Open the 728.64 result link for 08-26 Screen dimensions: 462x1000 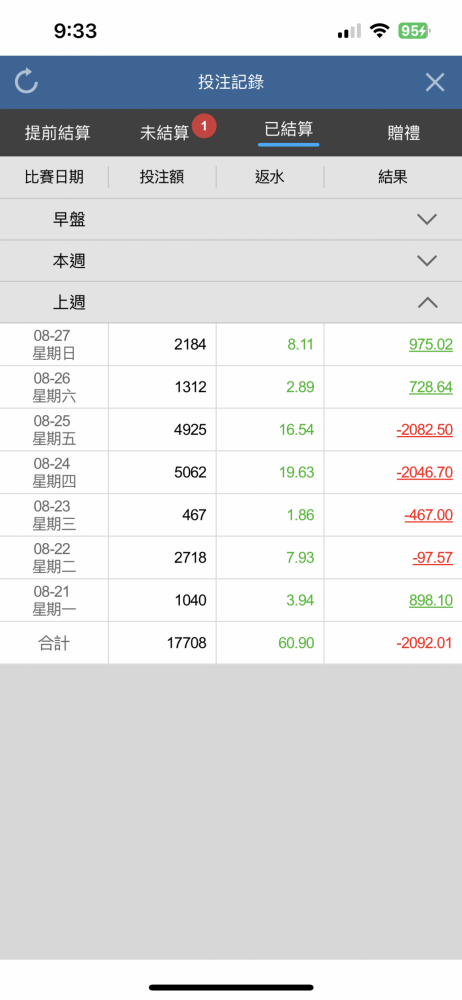coord(431,387)
